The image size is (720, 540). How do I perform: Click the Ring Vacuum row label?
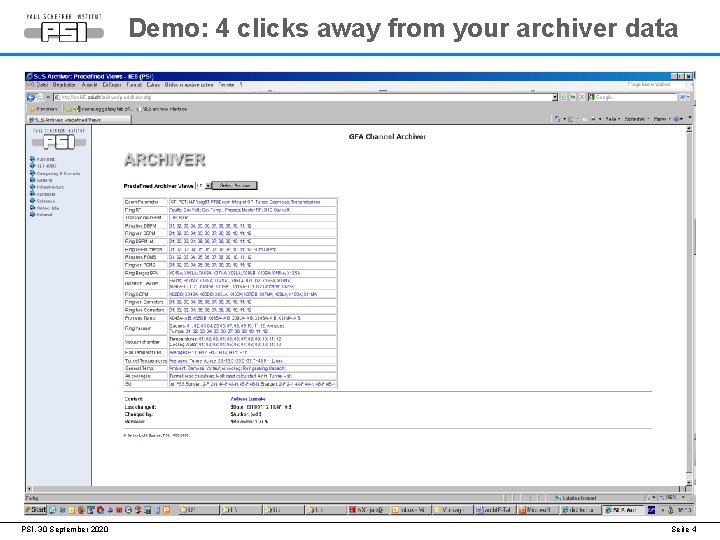click(138, 328)
